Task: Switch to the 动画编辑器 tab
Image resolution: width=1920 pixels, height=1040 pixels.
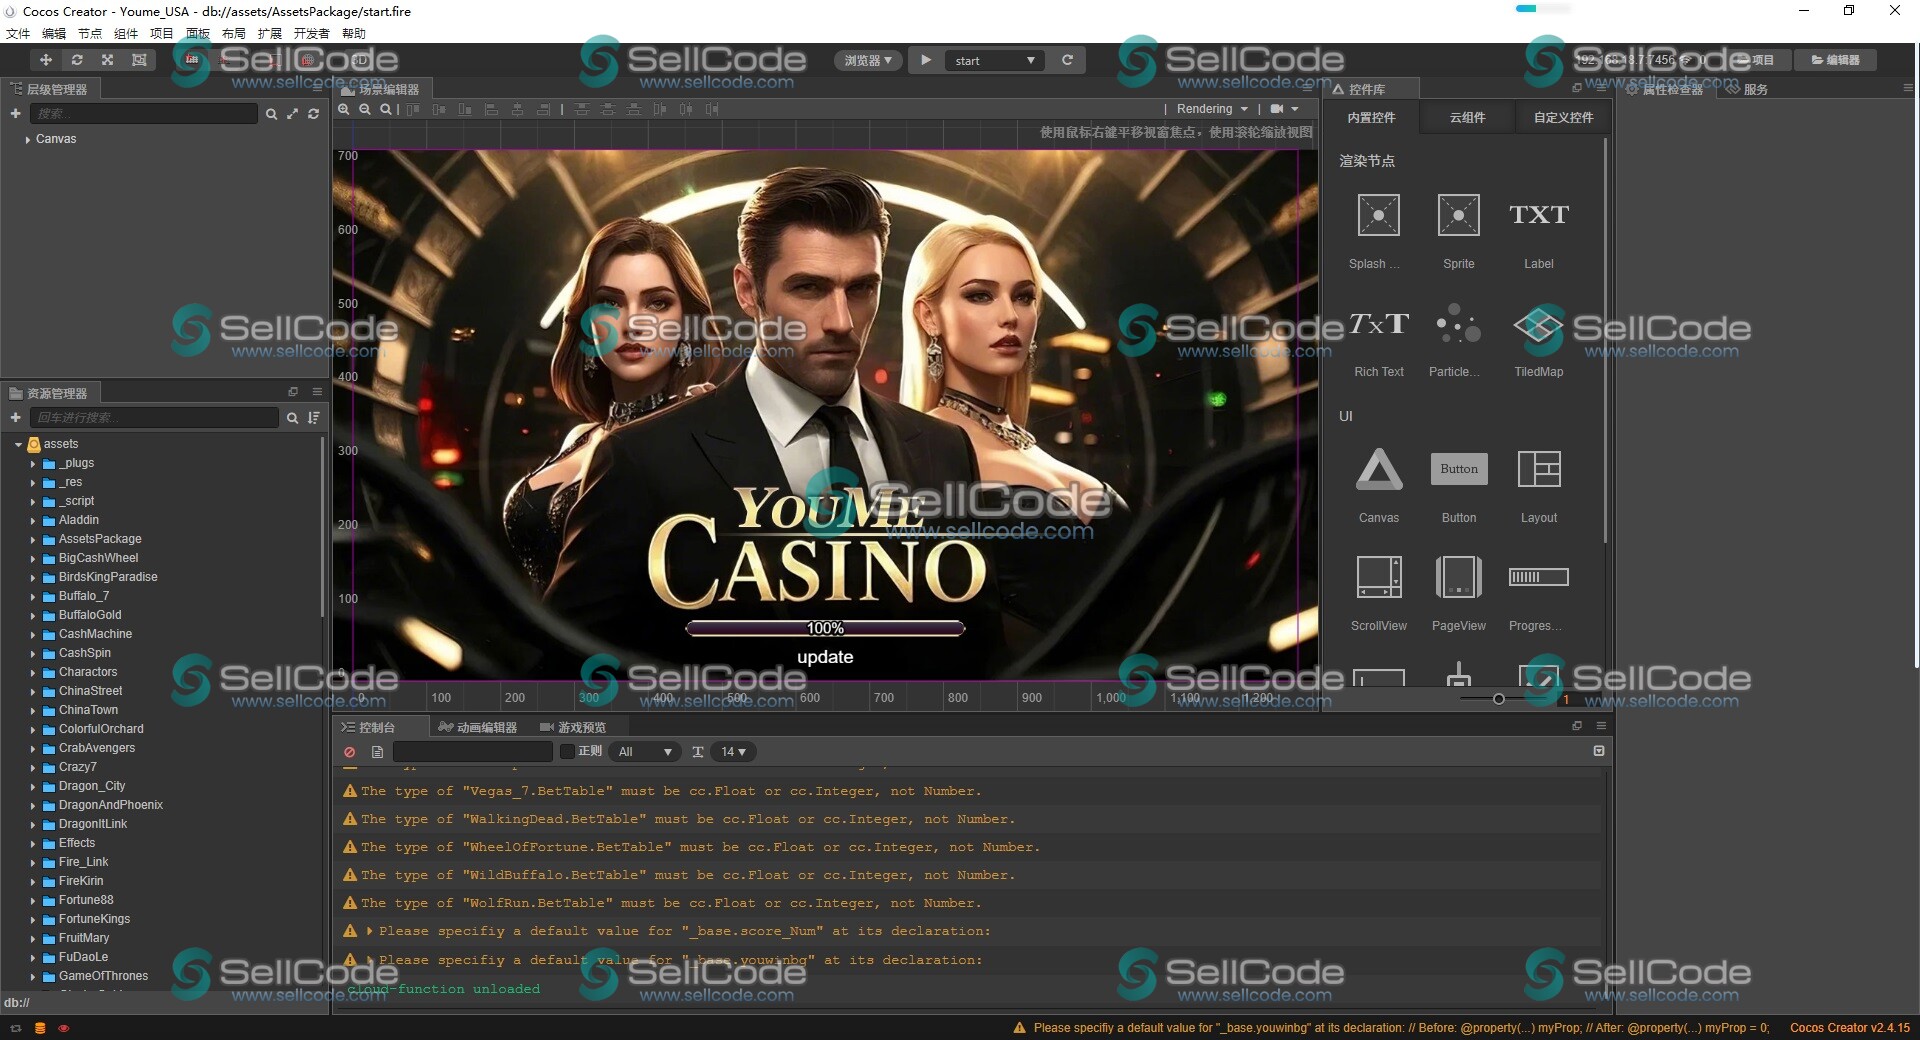Action: coord(478,727)
